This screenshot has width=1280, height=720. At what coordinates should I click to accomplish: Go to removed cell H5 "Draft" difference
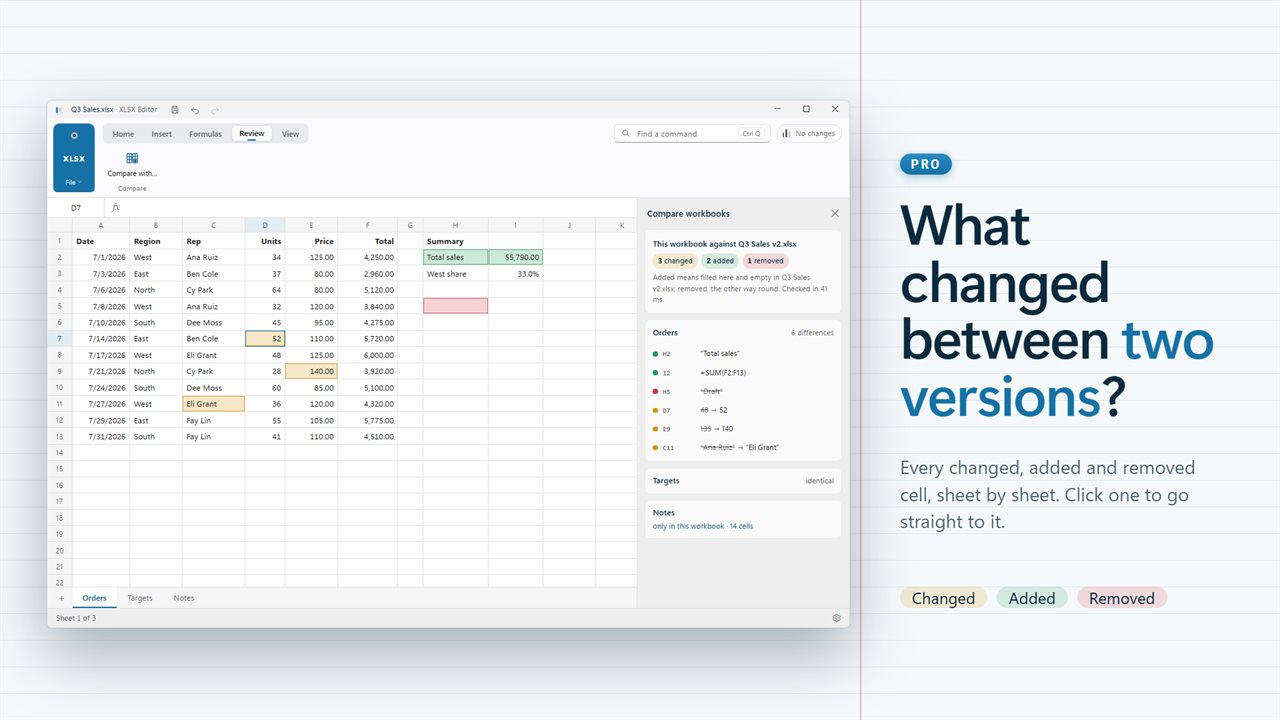tap(743, 391)
